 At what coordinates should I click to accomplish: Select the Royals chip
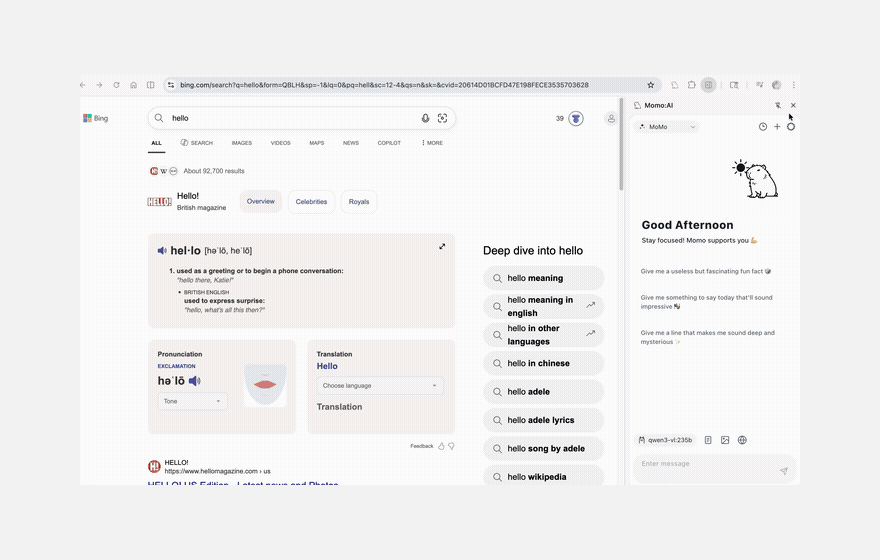[359, 202]
